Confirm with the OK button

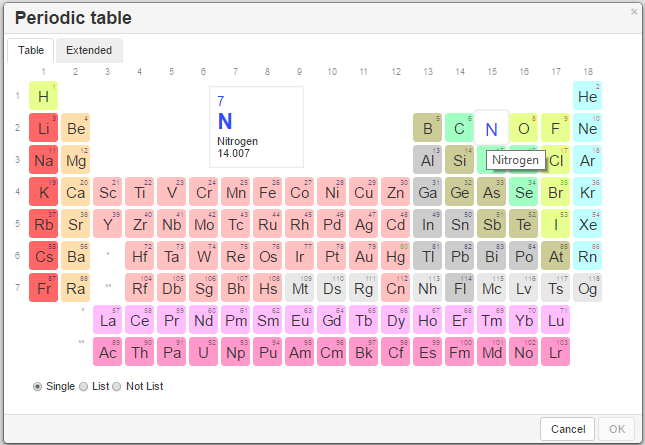point(616,428)
